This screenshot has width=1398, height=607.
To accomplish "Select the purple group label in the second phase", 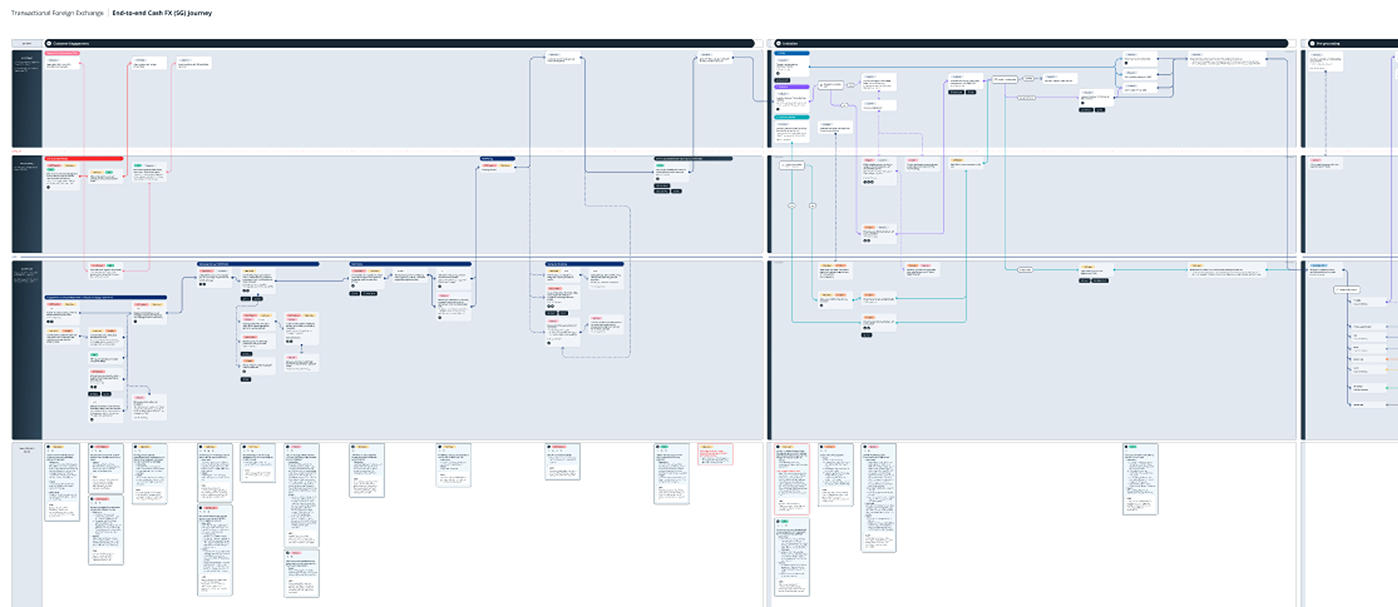I will click(792, 87).
